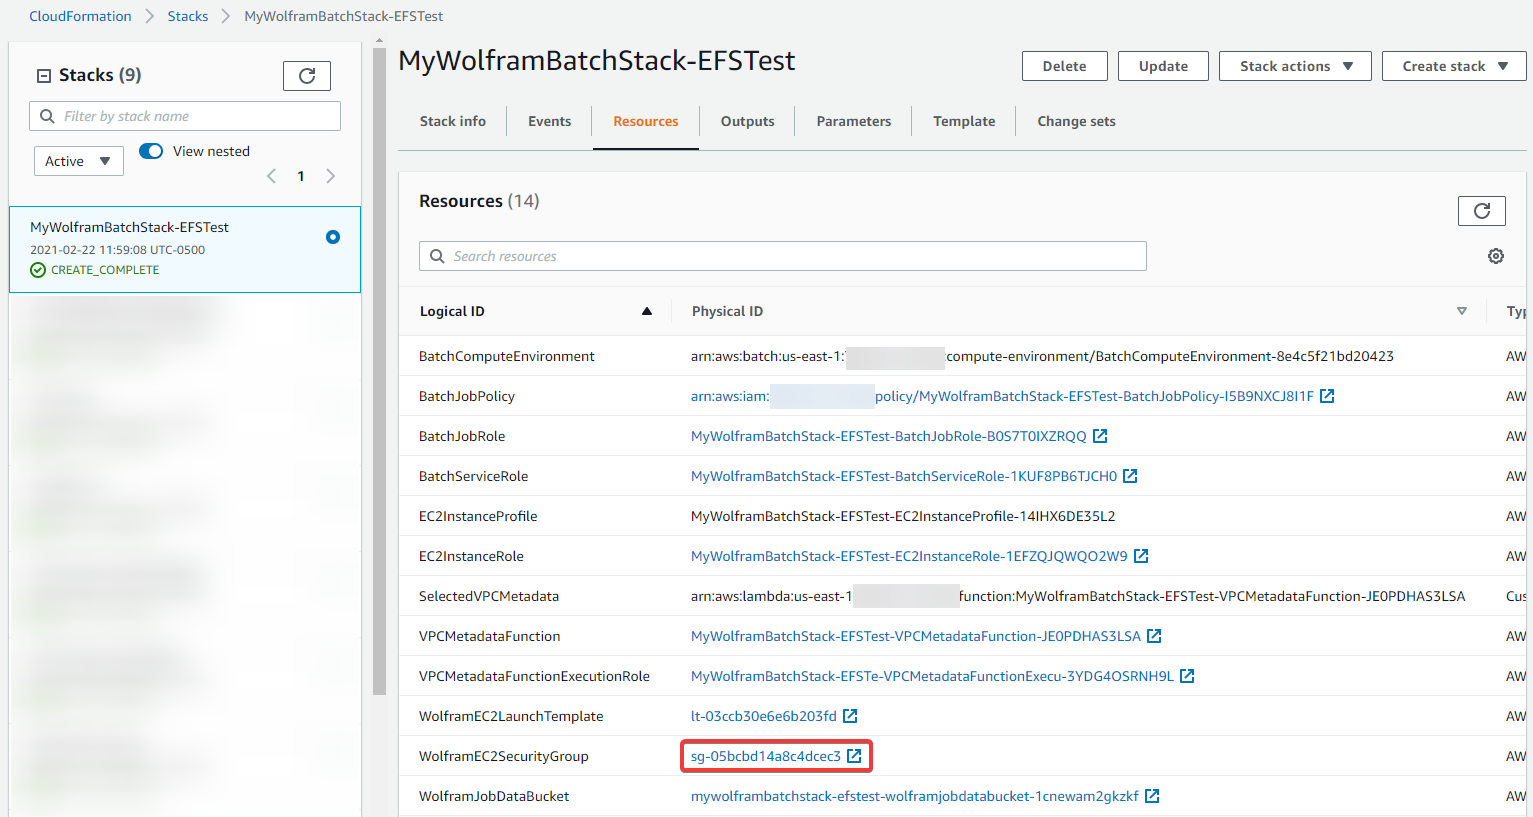Screen dimensions: 1533x817
Task: Go to Stacks breadcrumb link
Action: 188,16
